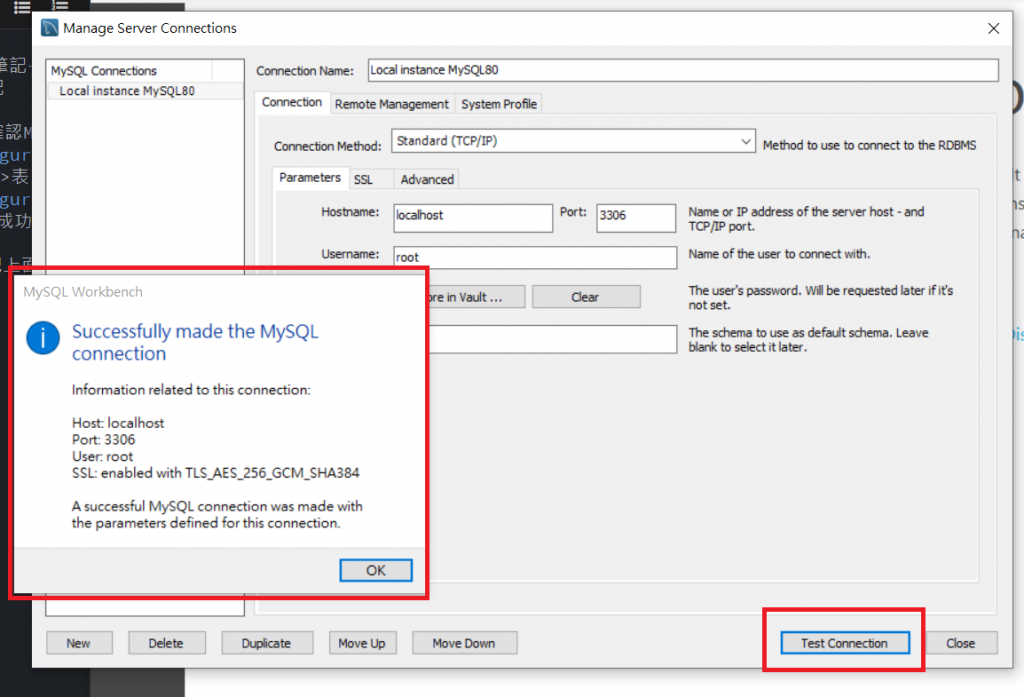The width and height of the screenshot is (1024, 697).
Task: Click the Move Up button
Action: [362, 643]
